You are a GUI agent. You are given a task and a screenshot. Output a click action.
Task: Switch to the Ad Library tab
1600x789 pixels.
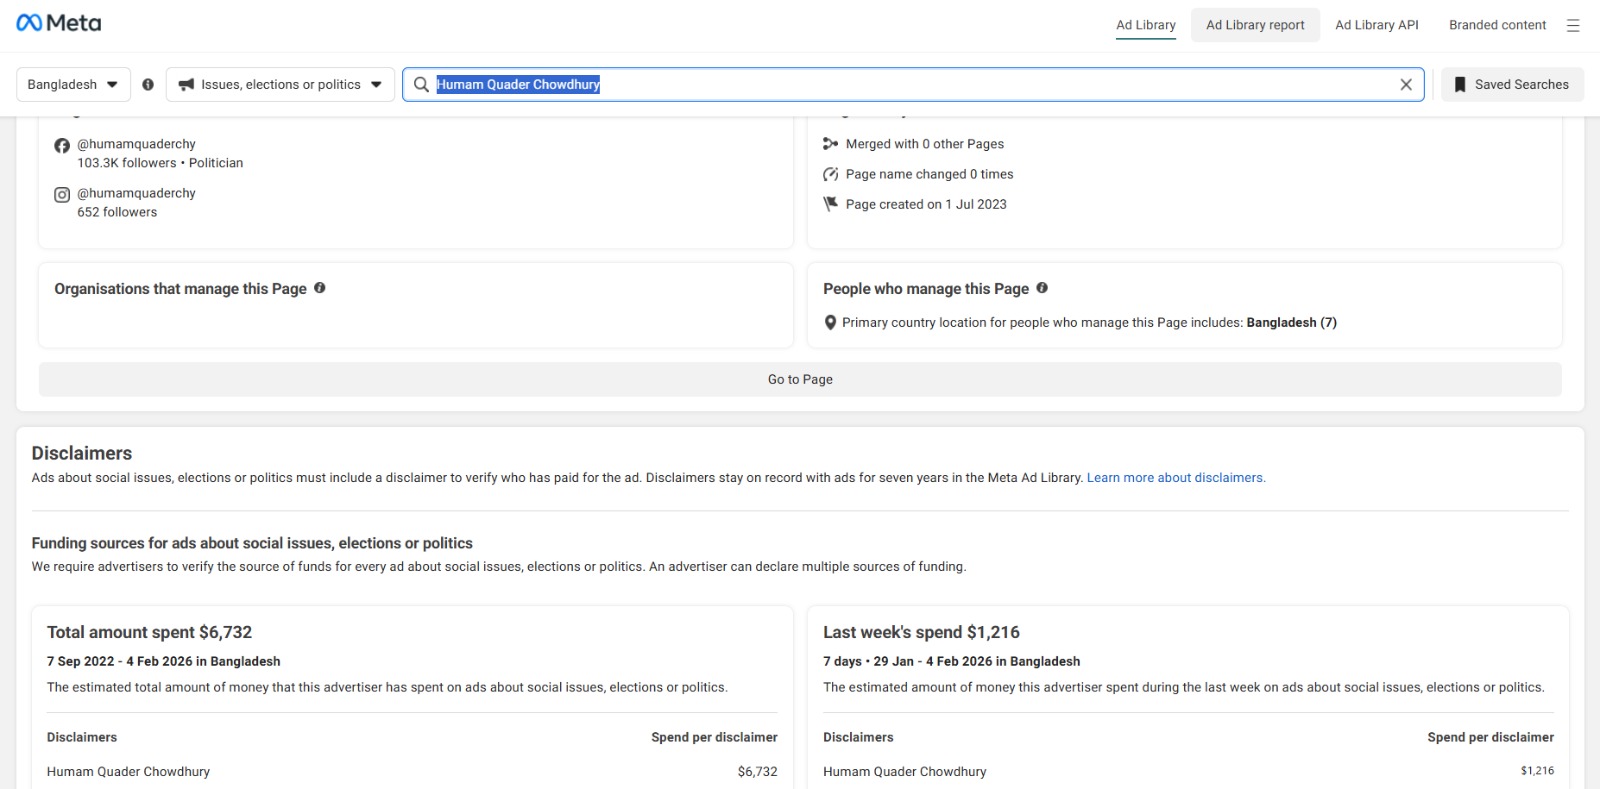point(1146,25)
